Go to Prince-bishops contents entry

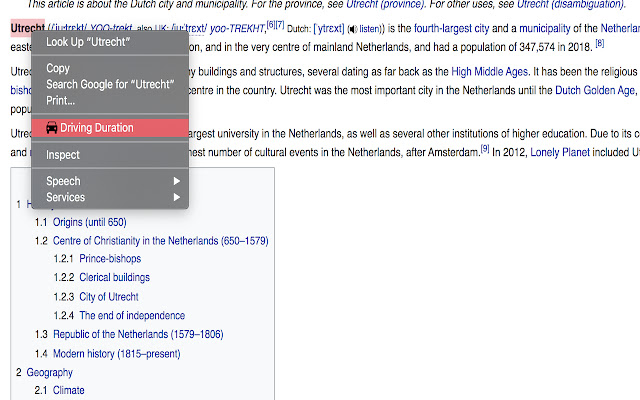(109, 259)
